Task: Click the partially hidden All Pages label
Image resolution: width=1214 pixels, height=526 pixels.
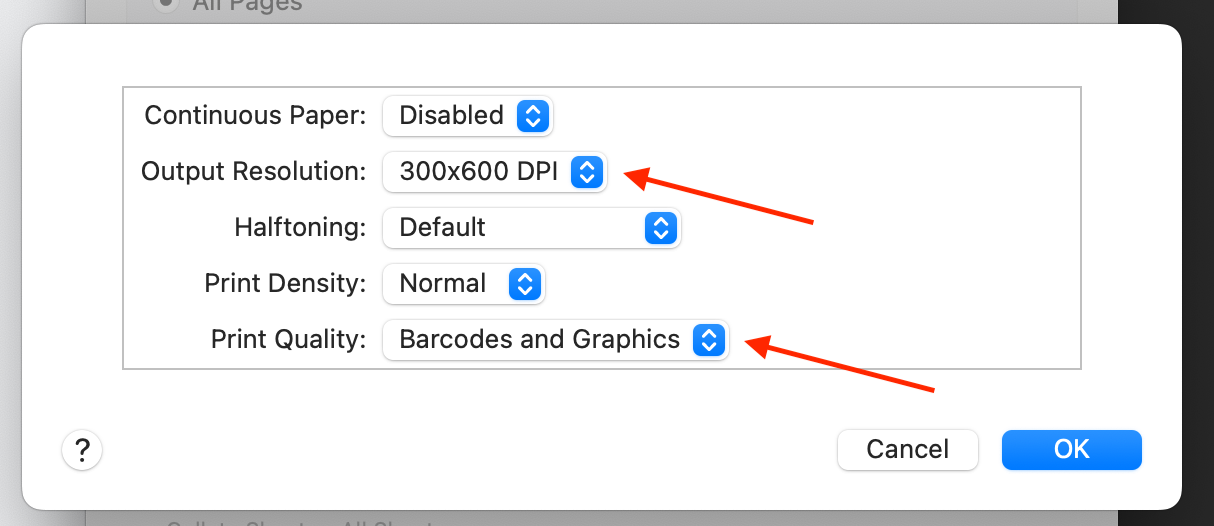Action: (246, 6)
